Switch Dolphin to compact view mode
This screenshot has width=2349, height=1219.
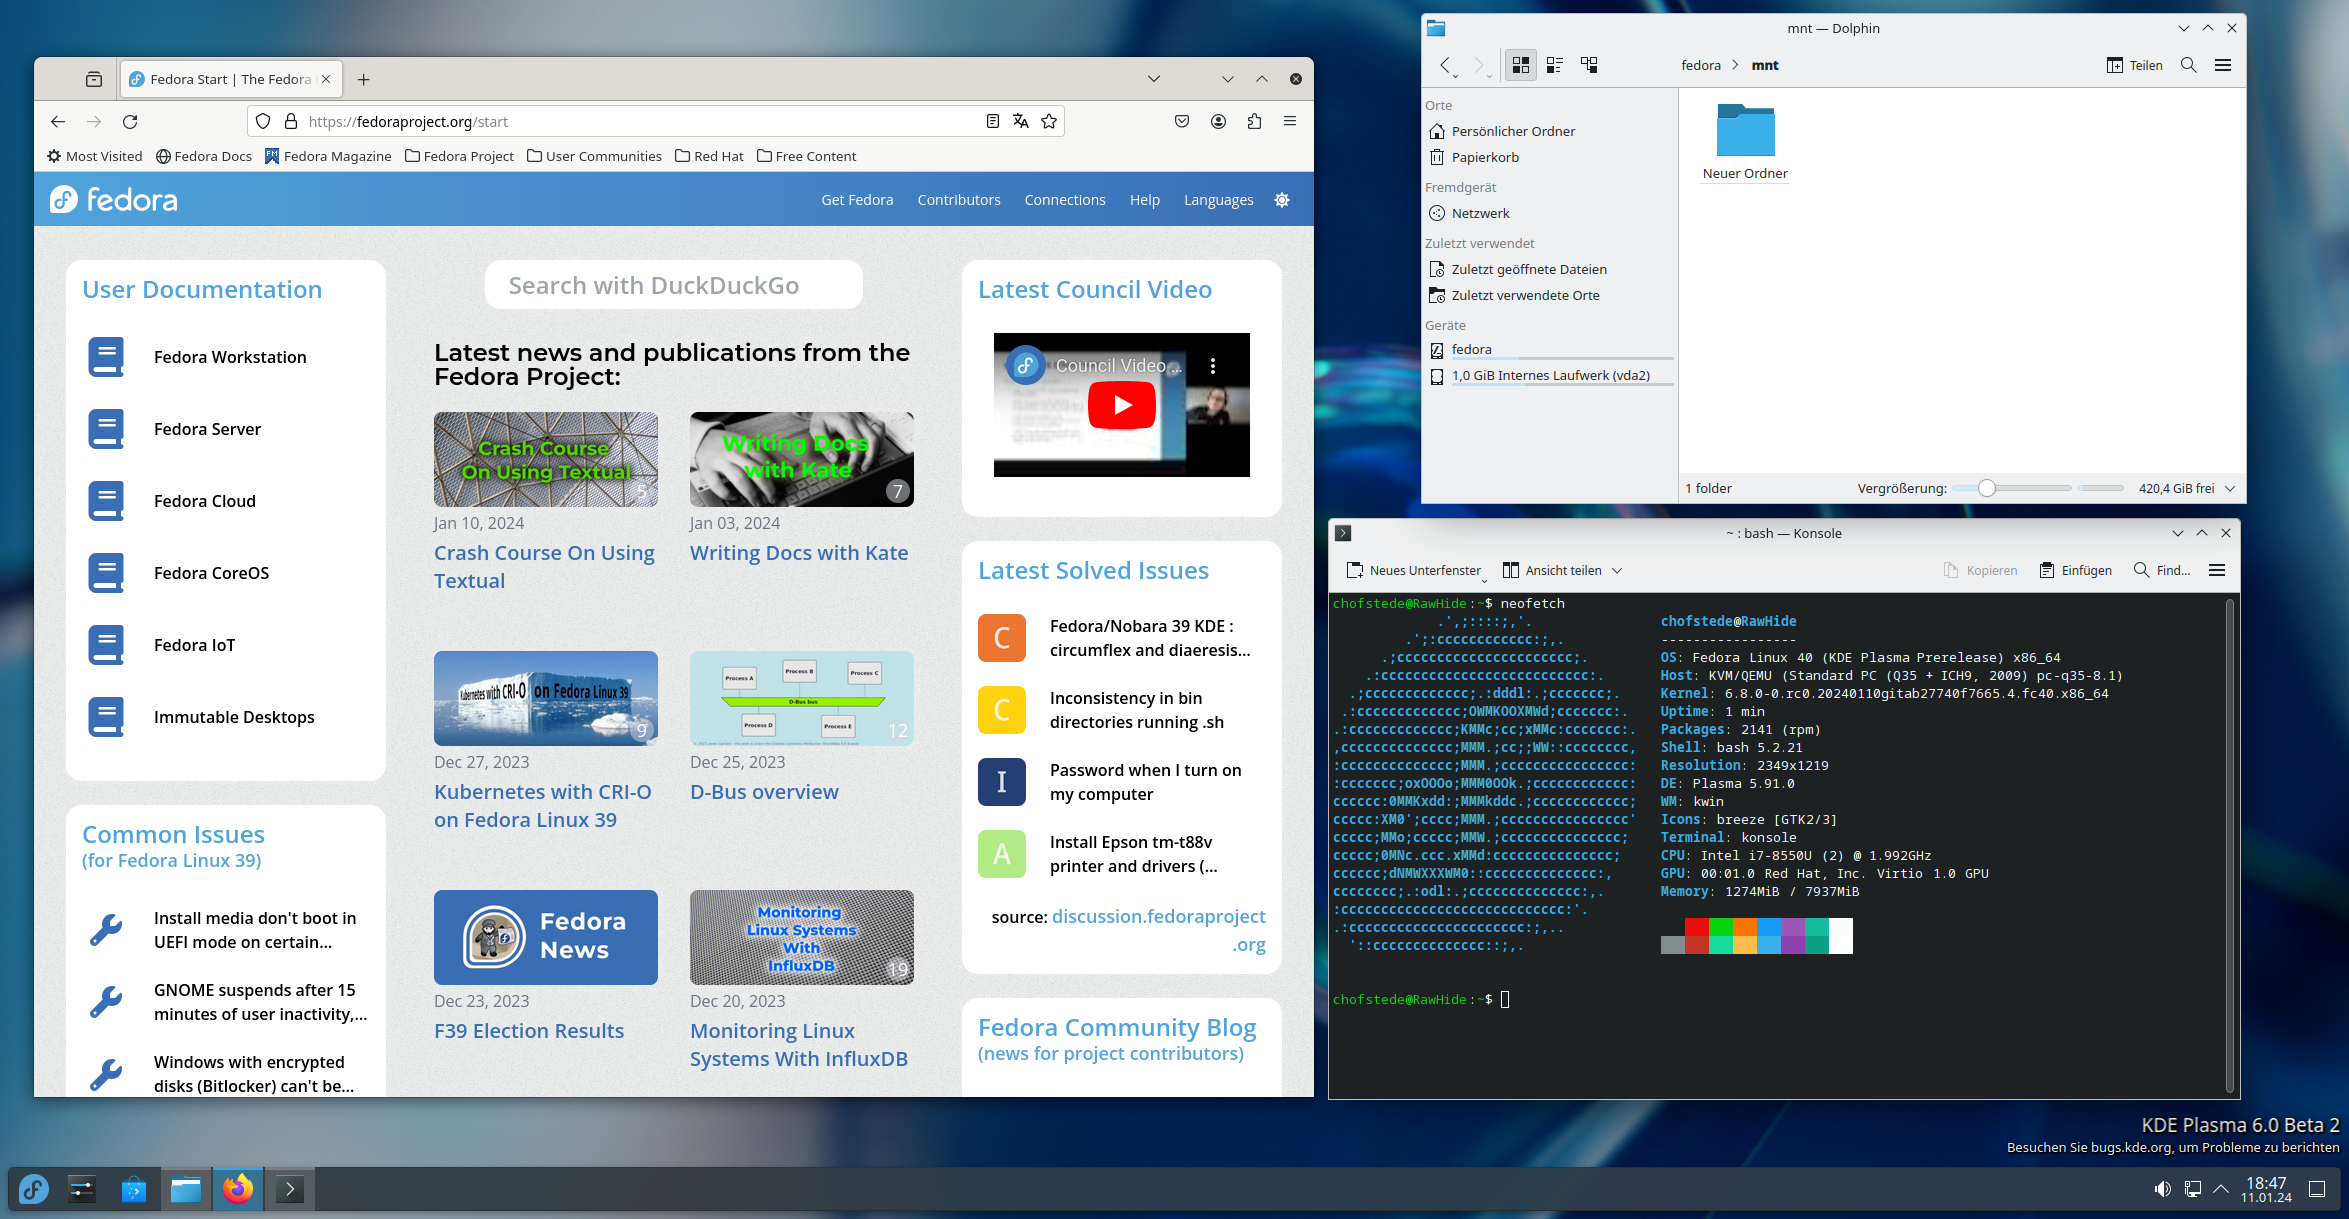1554,65
